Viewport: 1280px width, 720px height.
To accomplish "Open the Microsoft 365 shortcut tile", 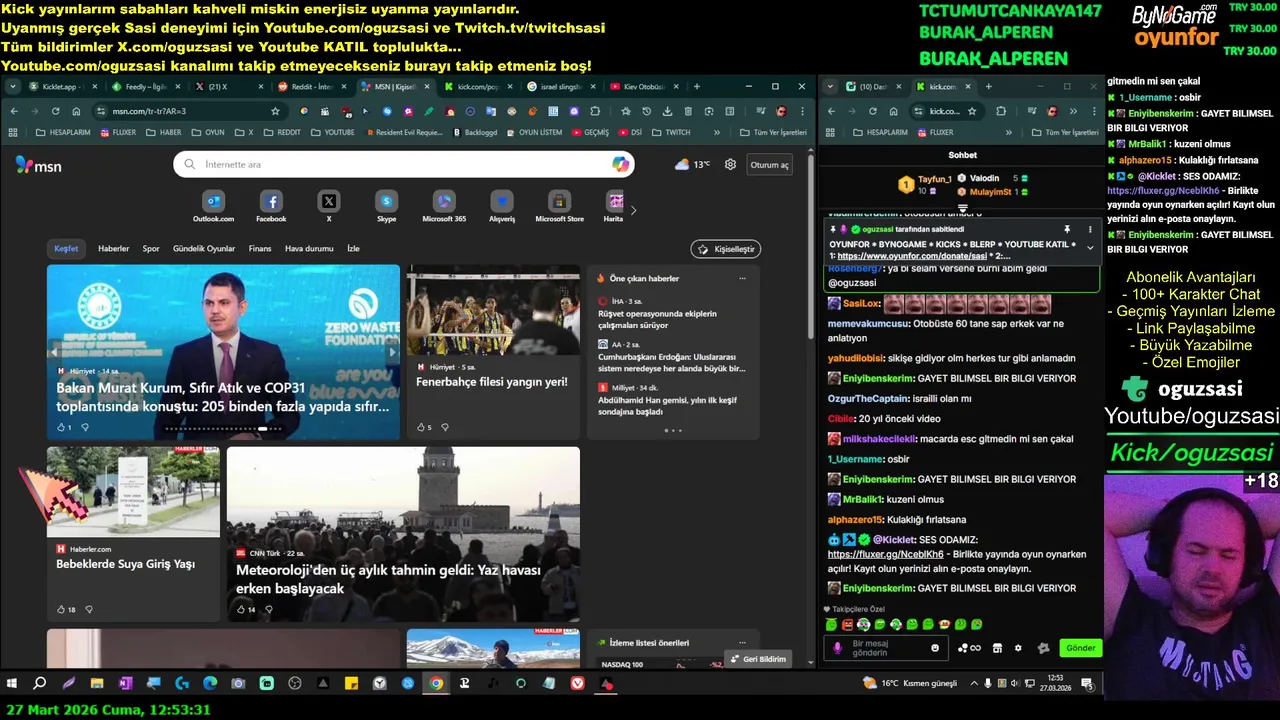I will (x=444, y=207).
